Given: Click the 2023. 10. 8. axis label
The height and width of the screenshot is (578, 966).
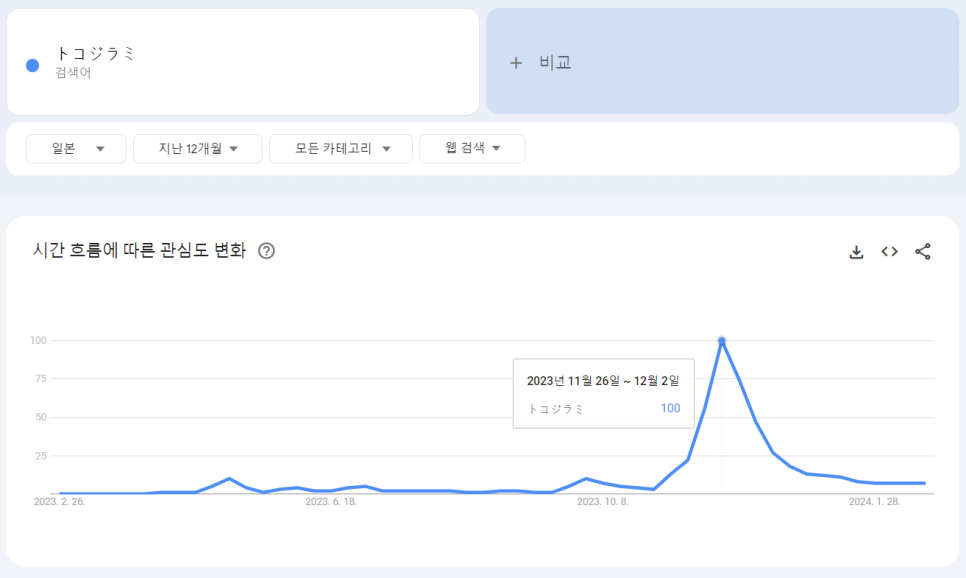Looking at the screenshot, I should click(x=603, y=502).
